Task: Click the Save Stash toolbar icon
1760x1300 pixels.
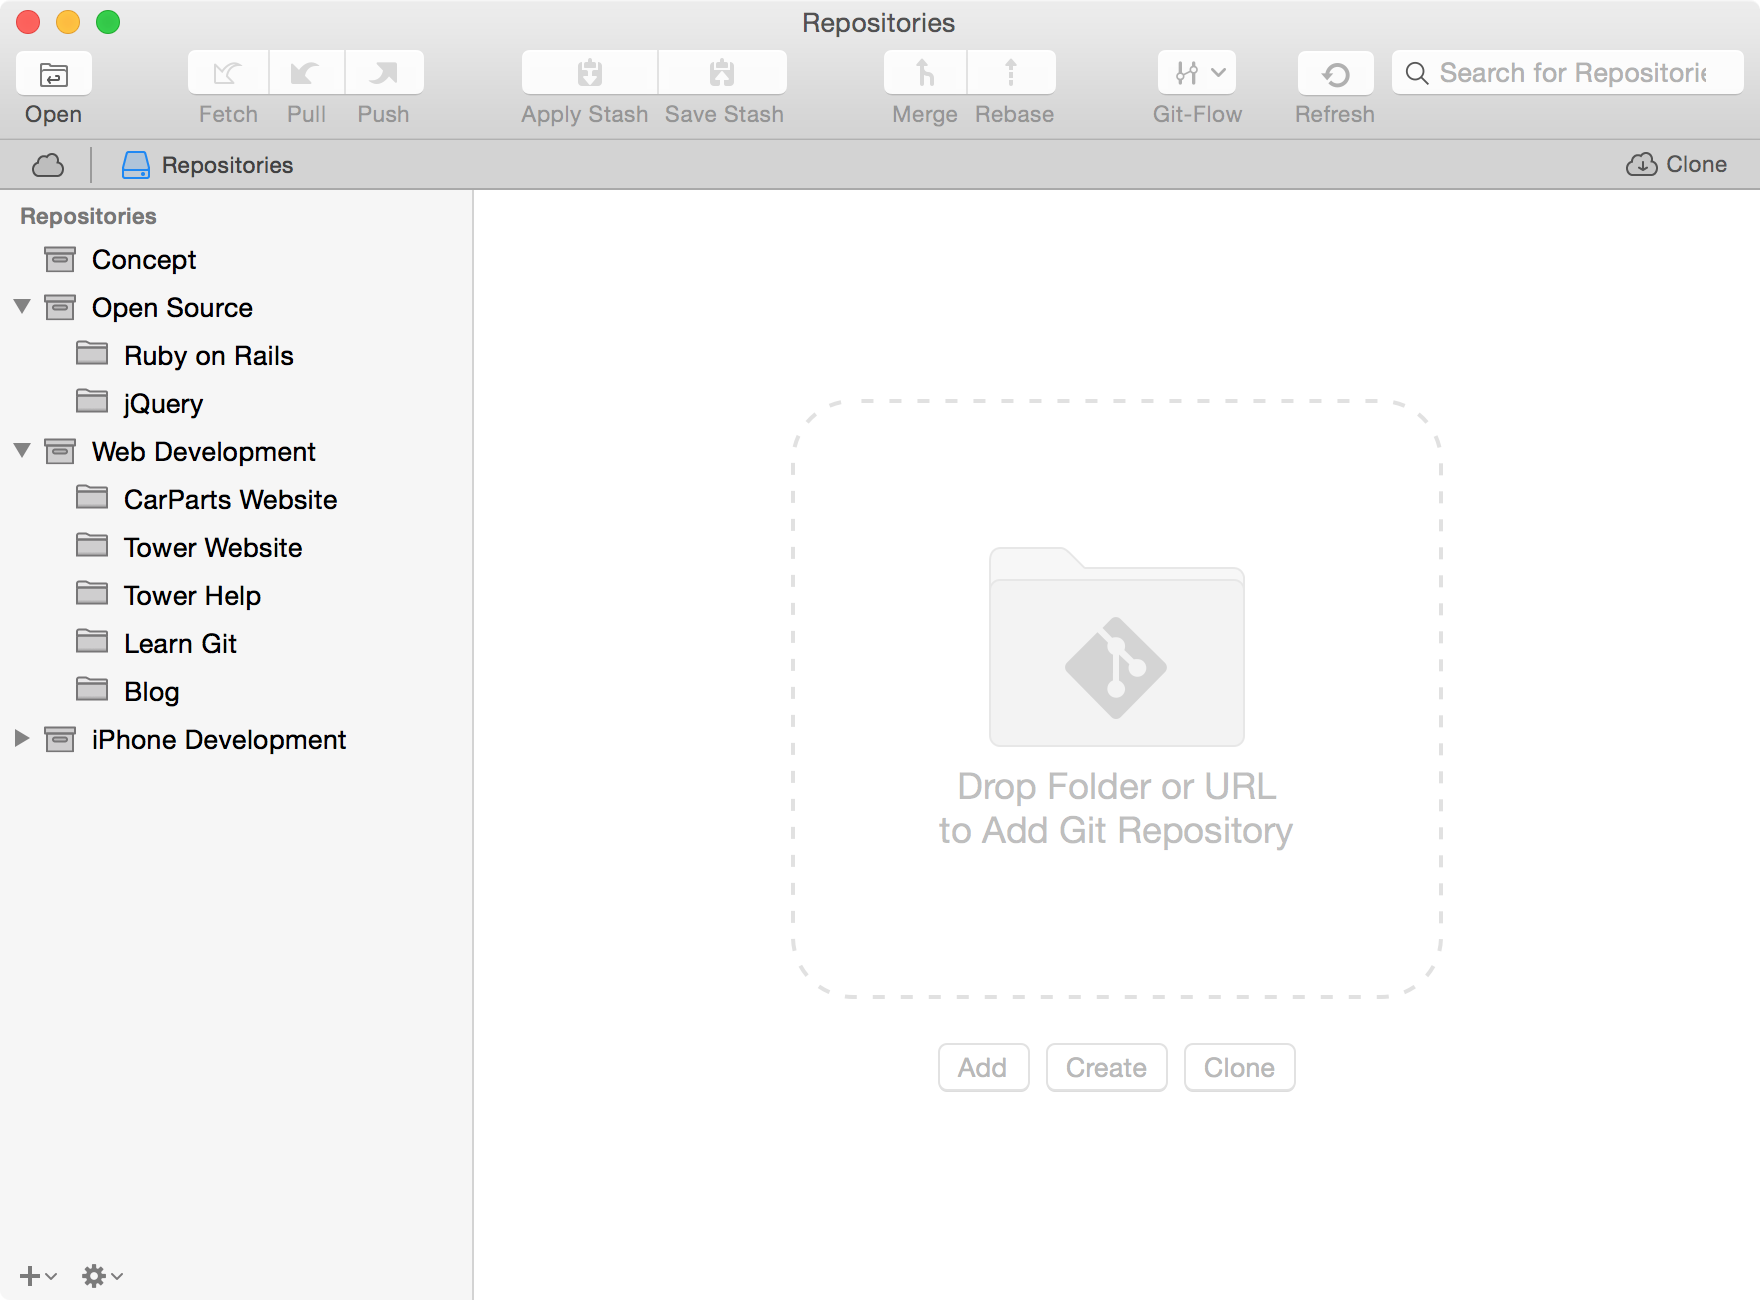Action: point(722,73)
